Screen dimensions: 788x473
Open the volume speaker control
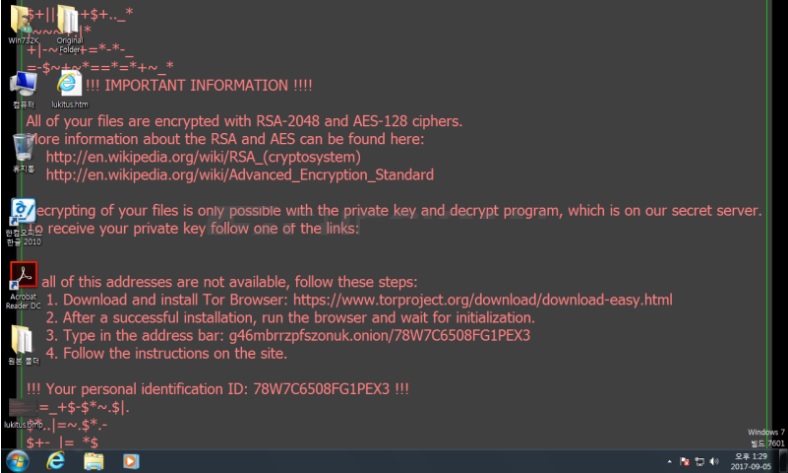pyautogui.click(x=714, y=461)
